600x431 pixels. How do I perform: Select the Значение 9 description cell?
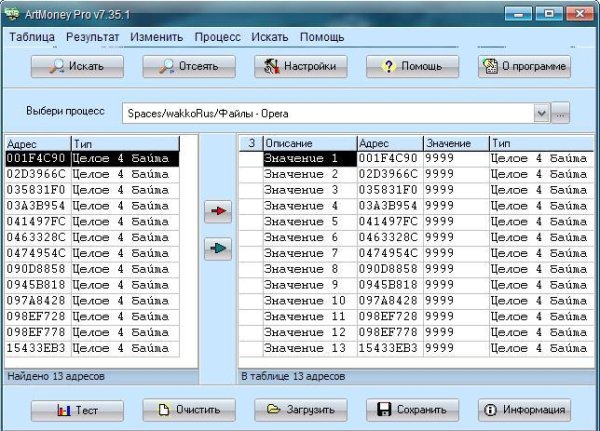coord(310,285)
